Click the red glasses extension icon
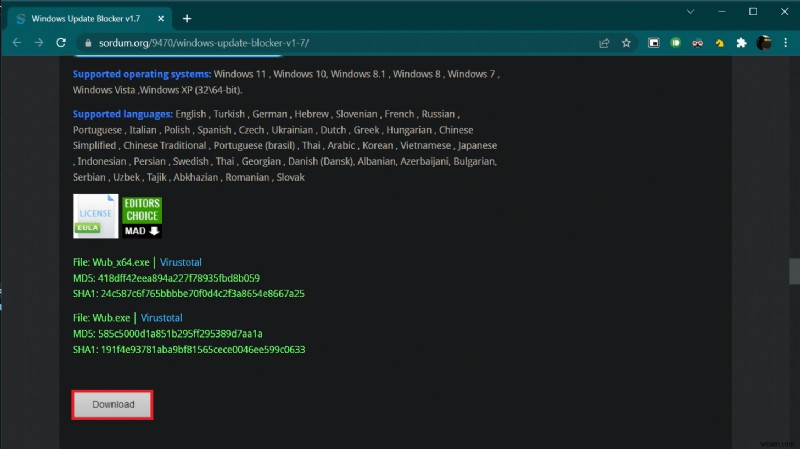Screen dimensions: 800x449 tap(697, 43)
